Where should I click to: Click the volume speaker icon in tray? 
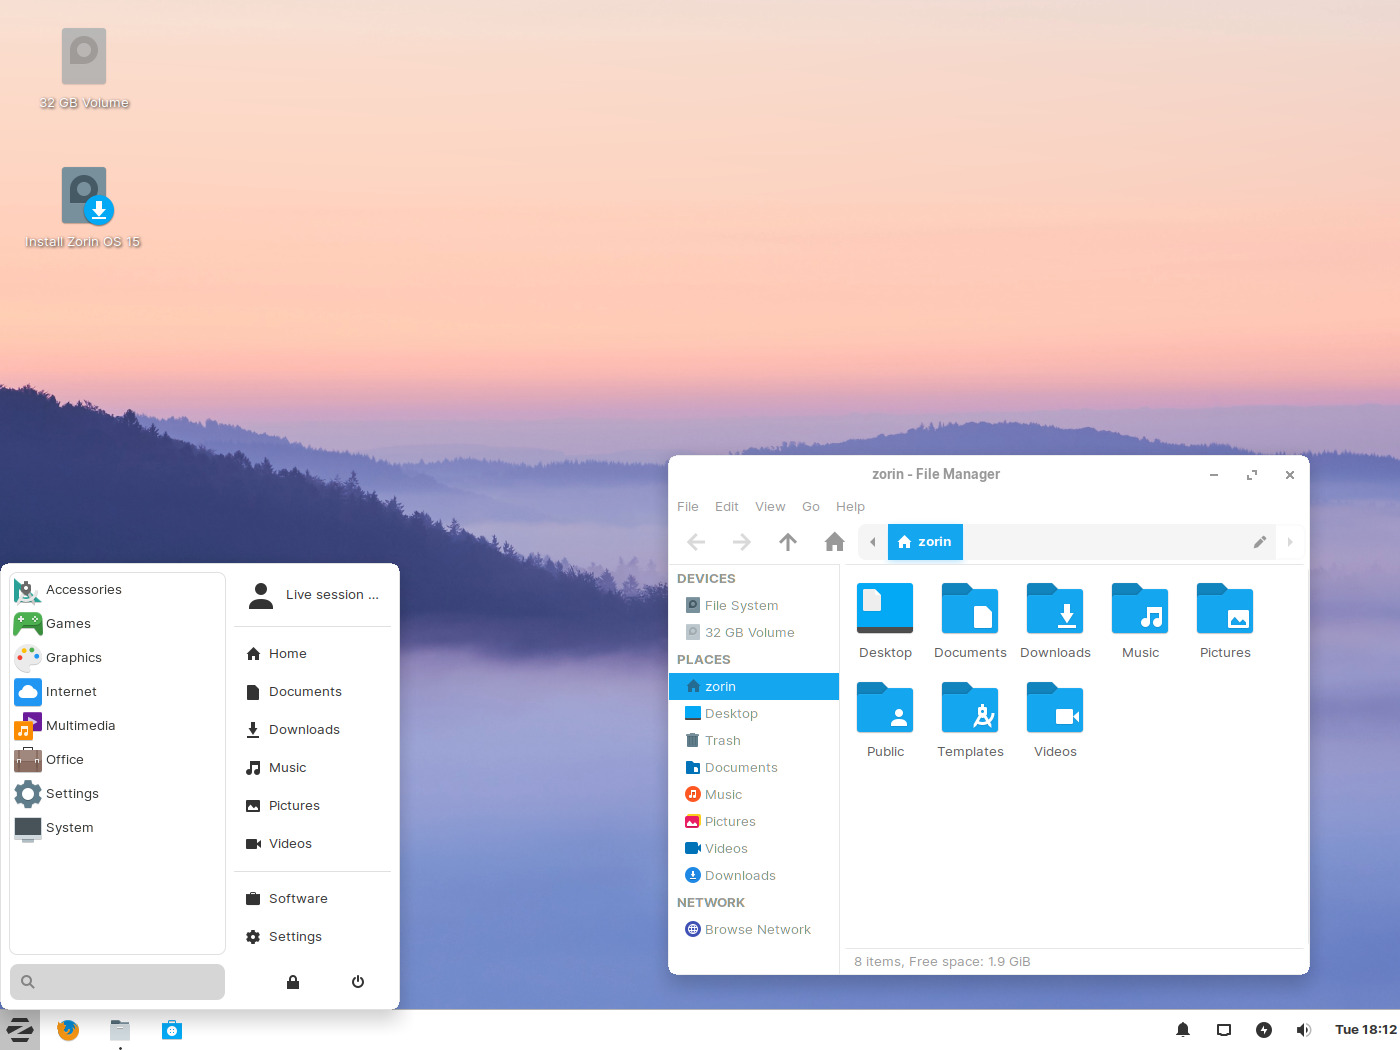1303,1030
